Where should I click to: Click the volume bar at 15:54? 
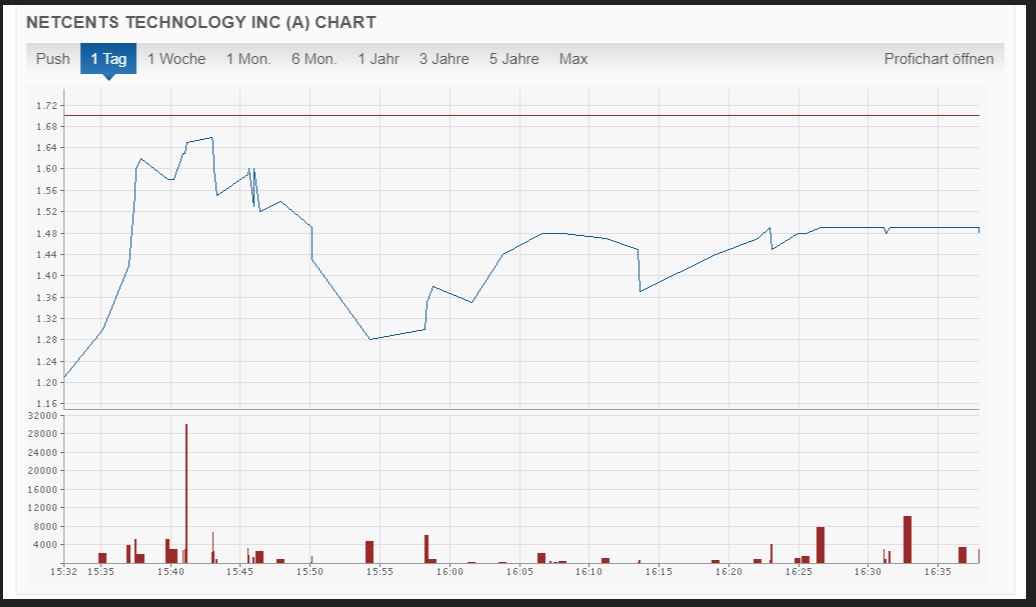click(369, 552)
